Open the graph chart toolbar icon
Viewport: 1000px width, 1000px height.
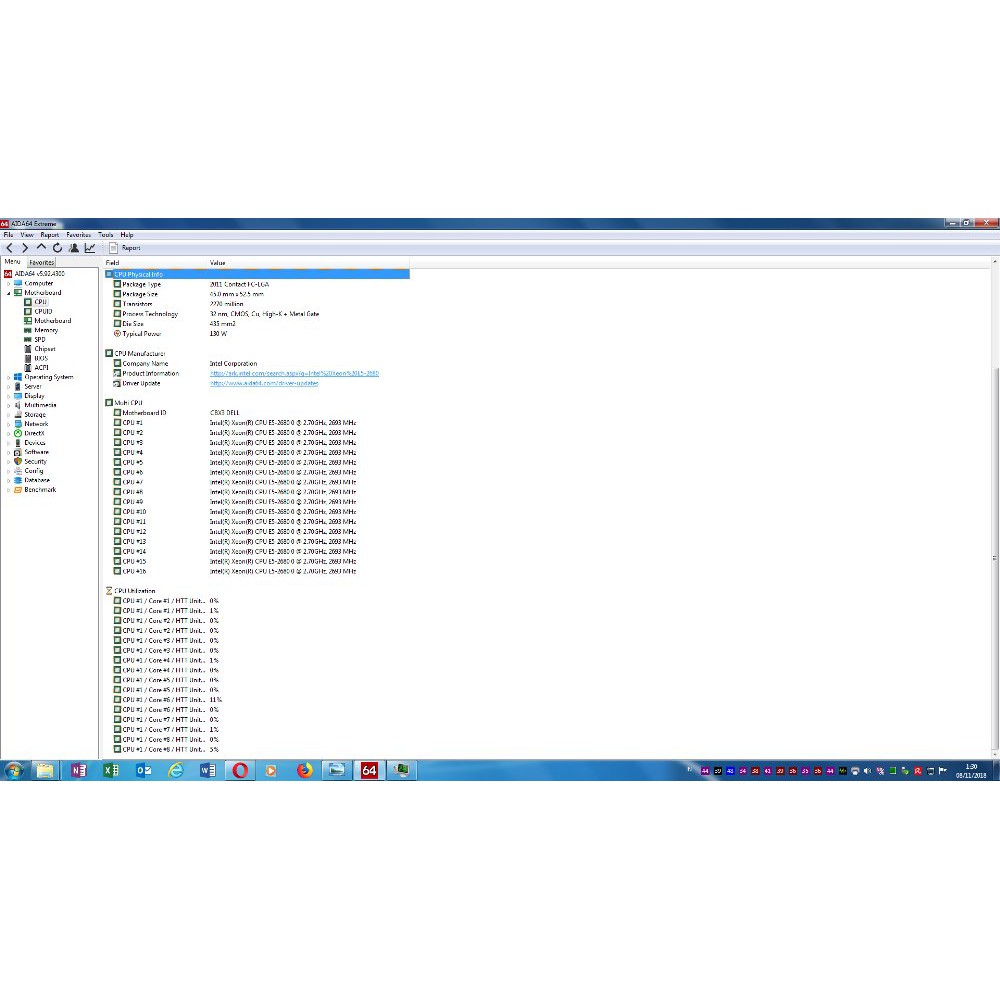coord(90,248)
